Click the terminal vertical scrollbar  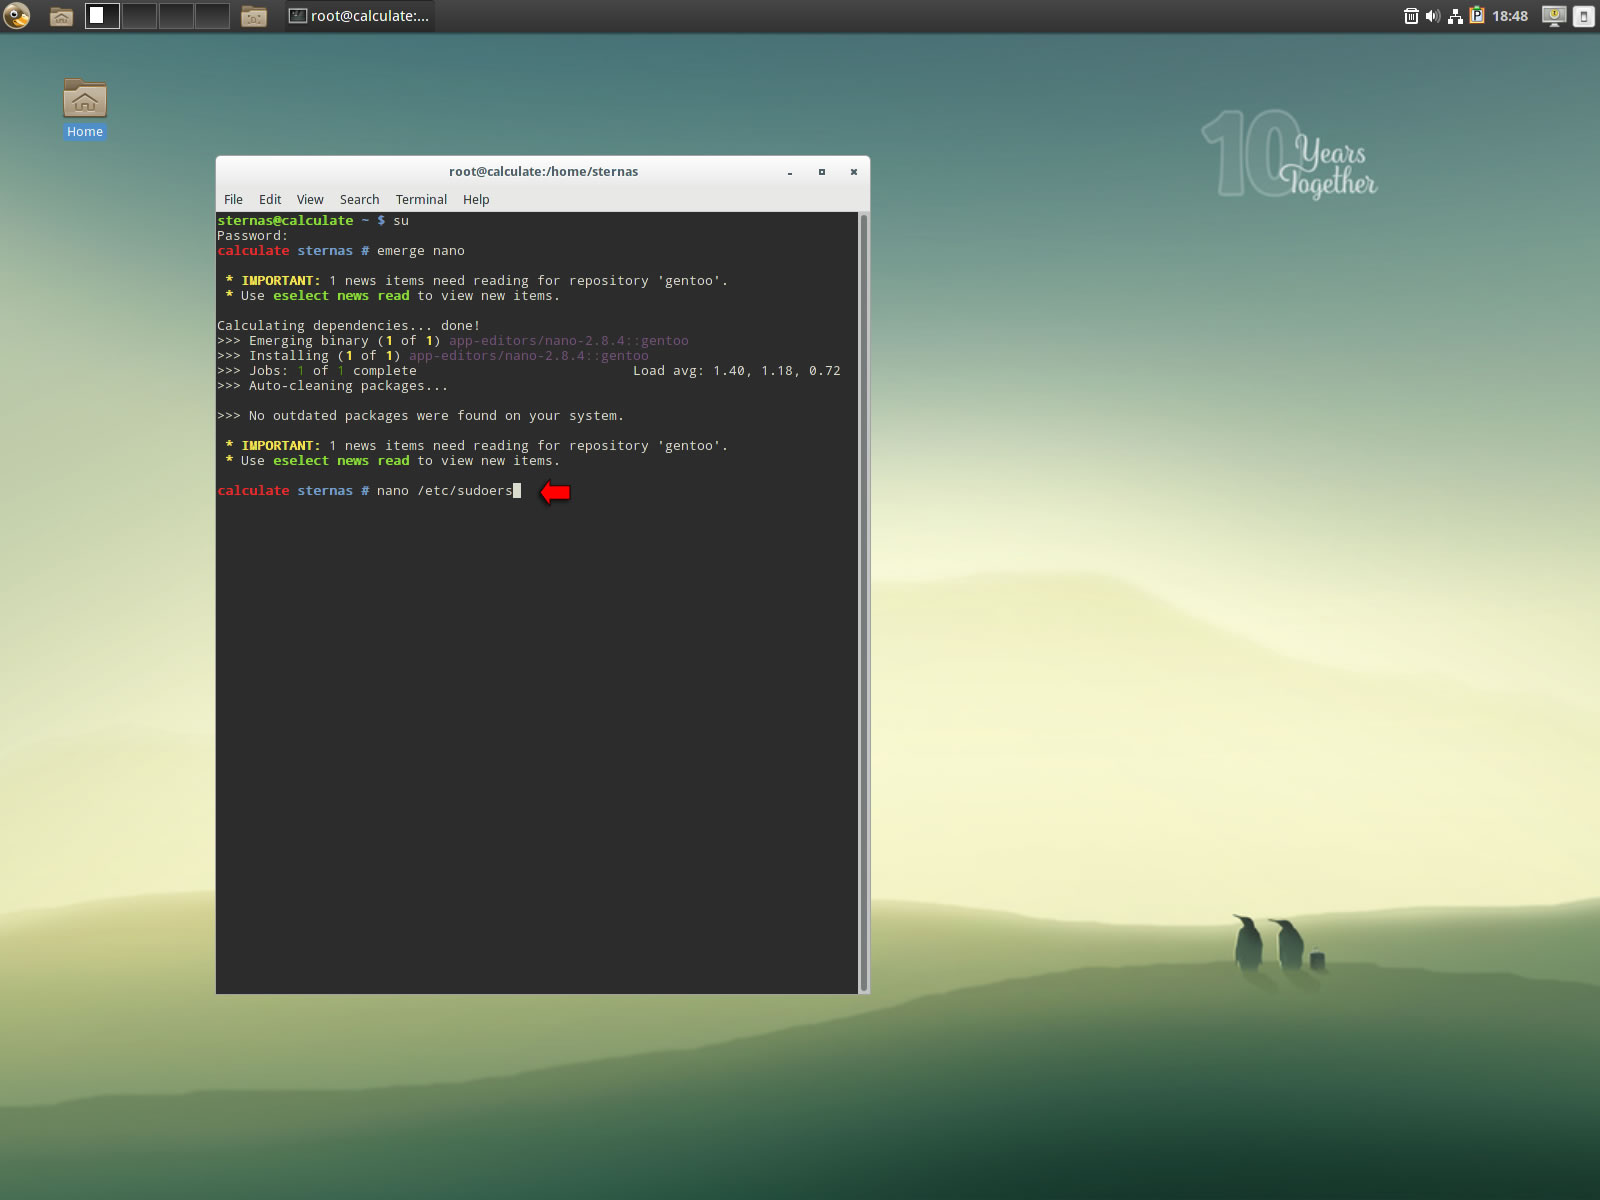click(864, 602)
